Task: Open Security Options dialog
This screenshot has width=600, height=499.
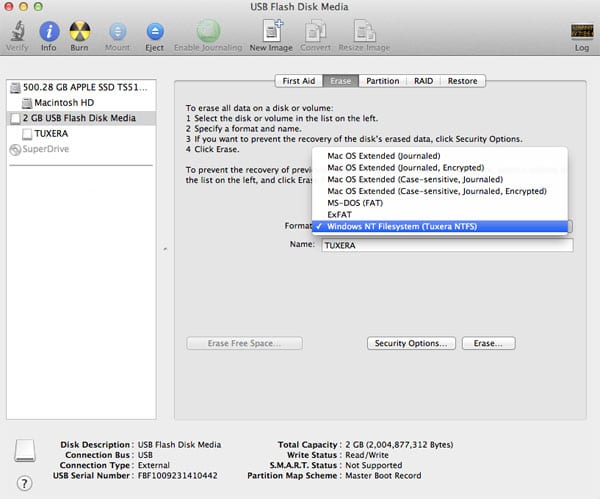Action: coord(411,343)
